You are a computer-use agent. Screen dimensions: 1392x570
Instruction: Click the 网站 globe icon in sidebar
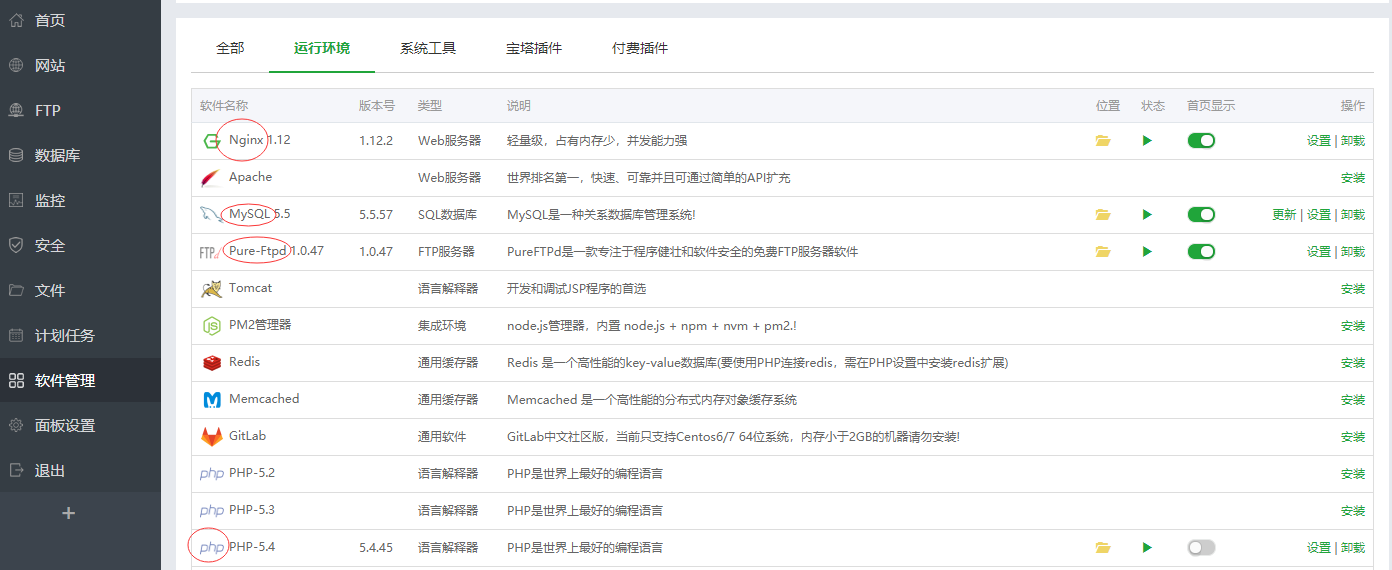(16, 65)
